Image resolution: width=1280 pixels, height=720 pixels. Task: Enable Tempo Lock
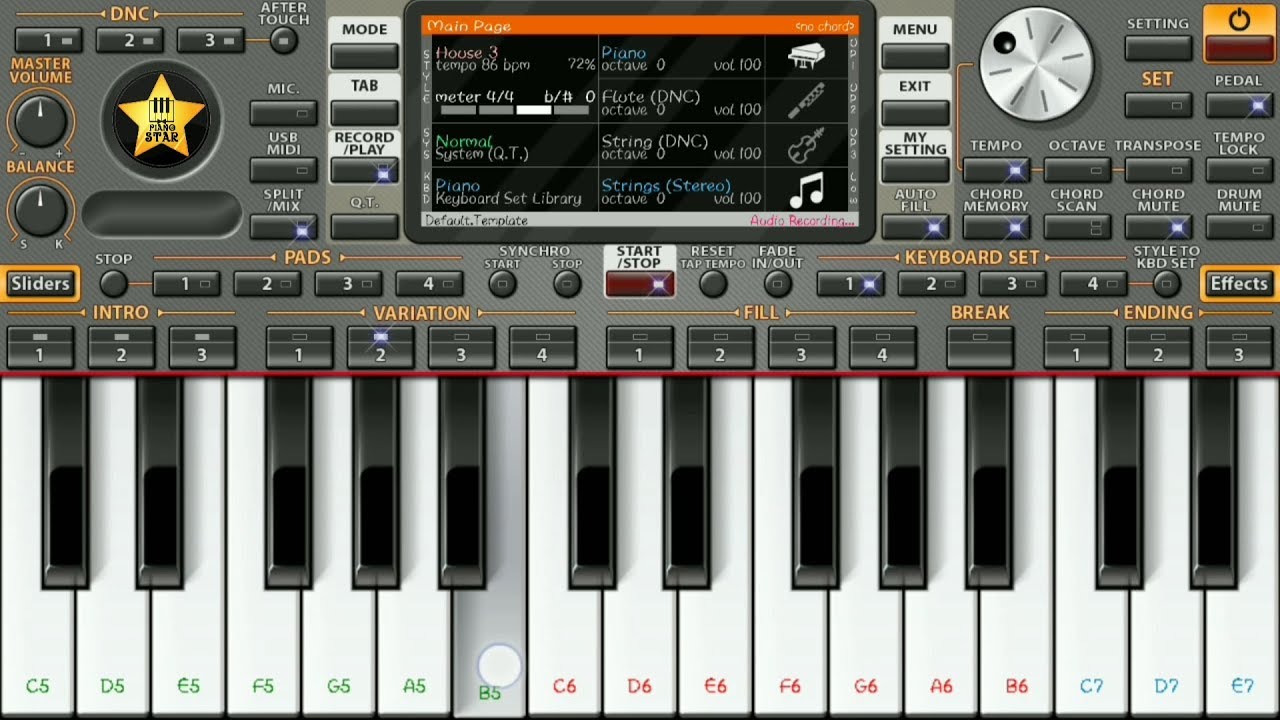coord(1239,170)
